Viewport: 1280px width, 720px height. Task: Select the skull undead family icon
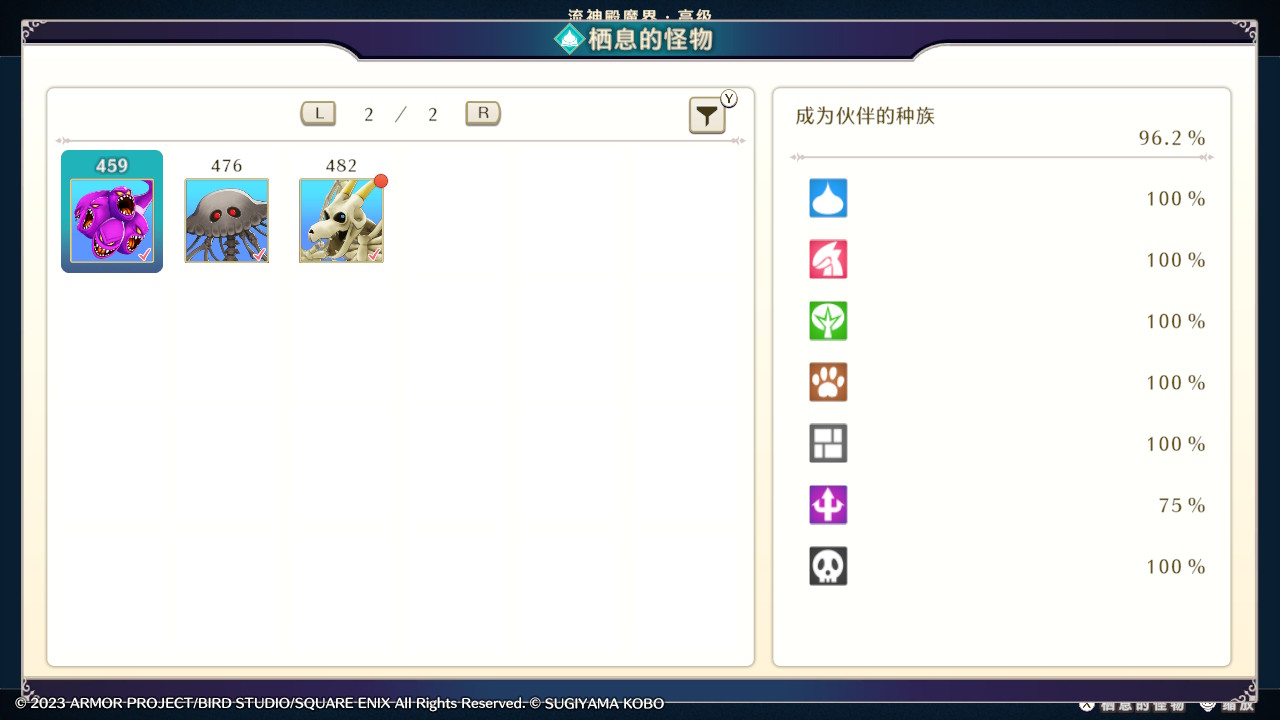[828, 566]
